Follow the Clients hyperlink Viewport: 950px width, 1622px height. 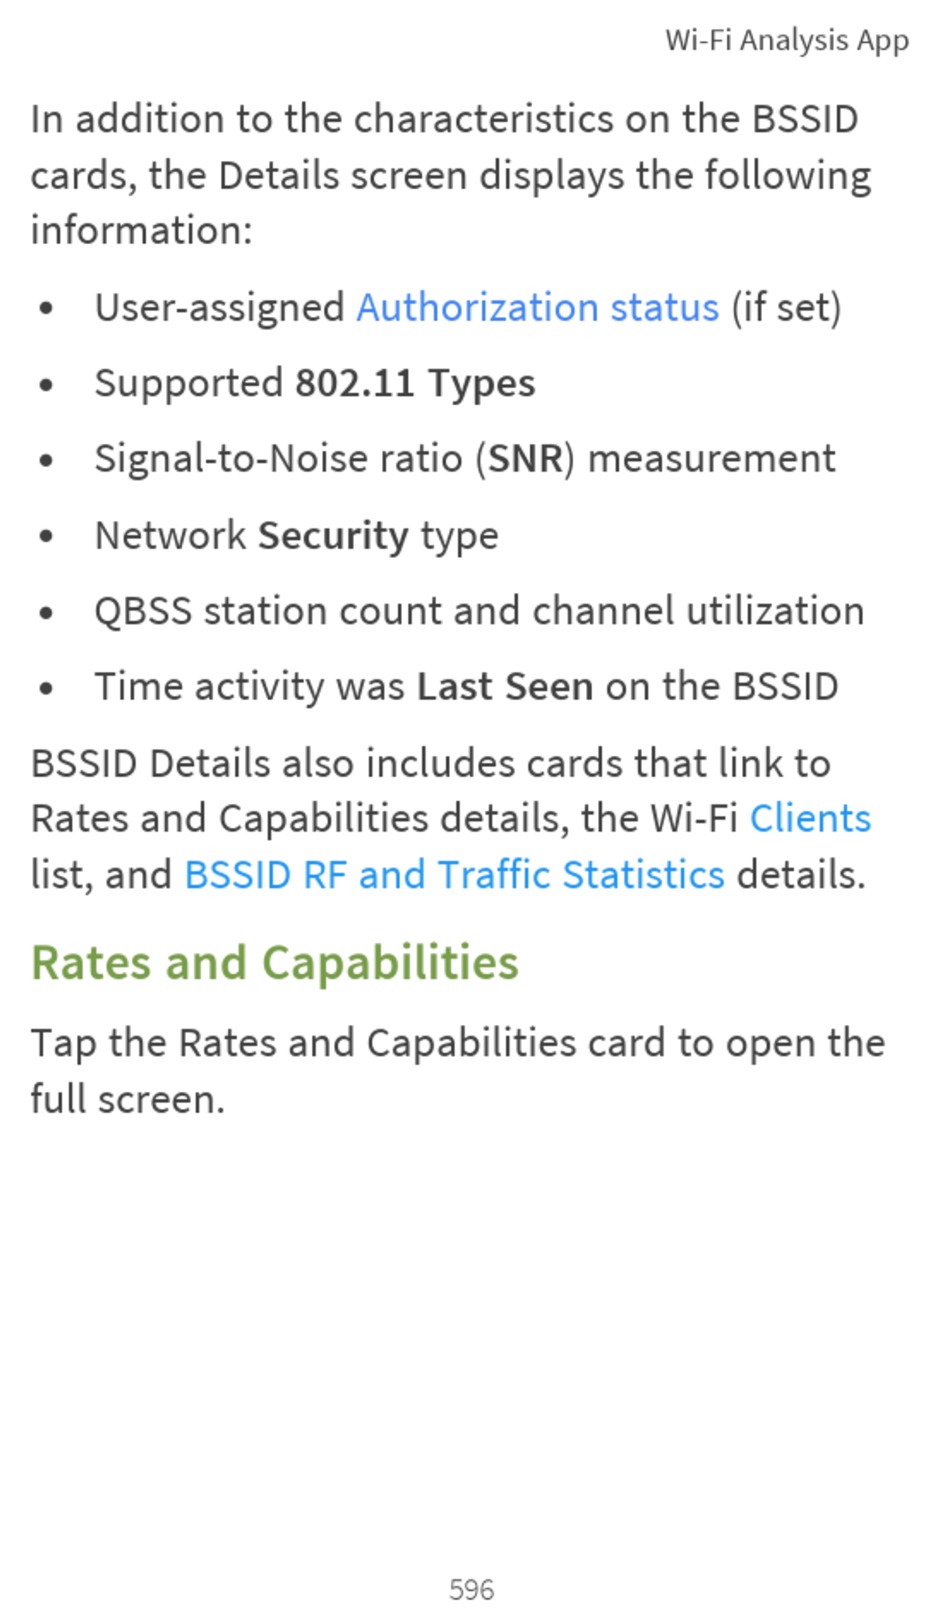[810, 819]
